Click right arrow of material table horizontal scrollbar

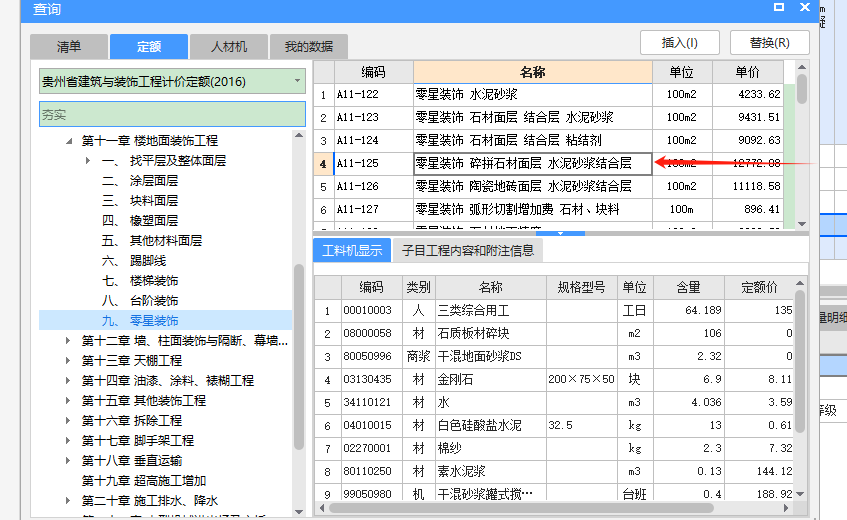[786, 508]
